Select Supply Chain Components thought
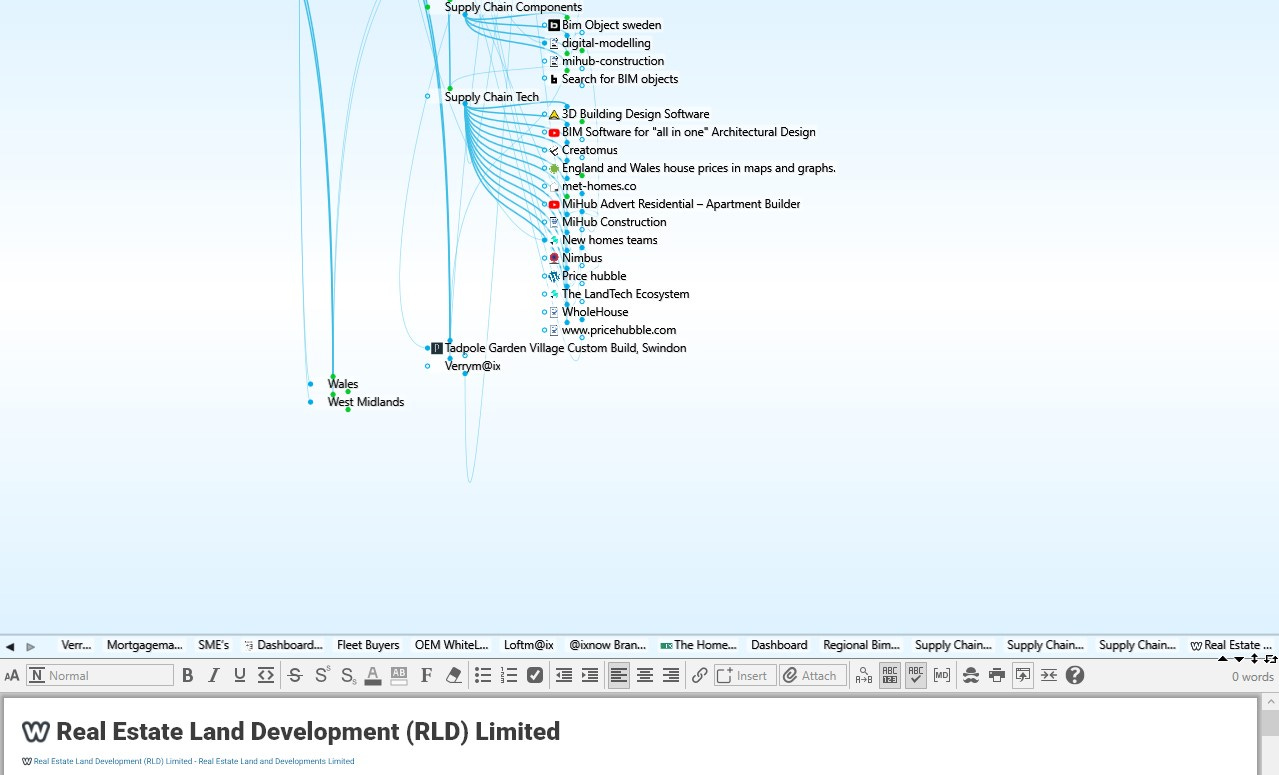 pyautogui.click(x=513, y=7)
